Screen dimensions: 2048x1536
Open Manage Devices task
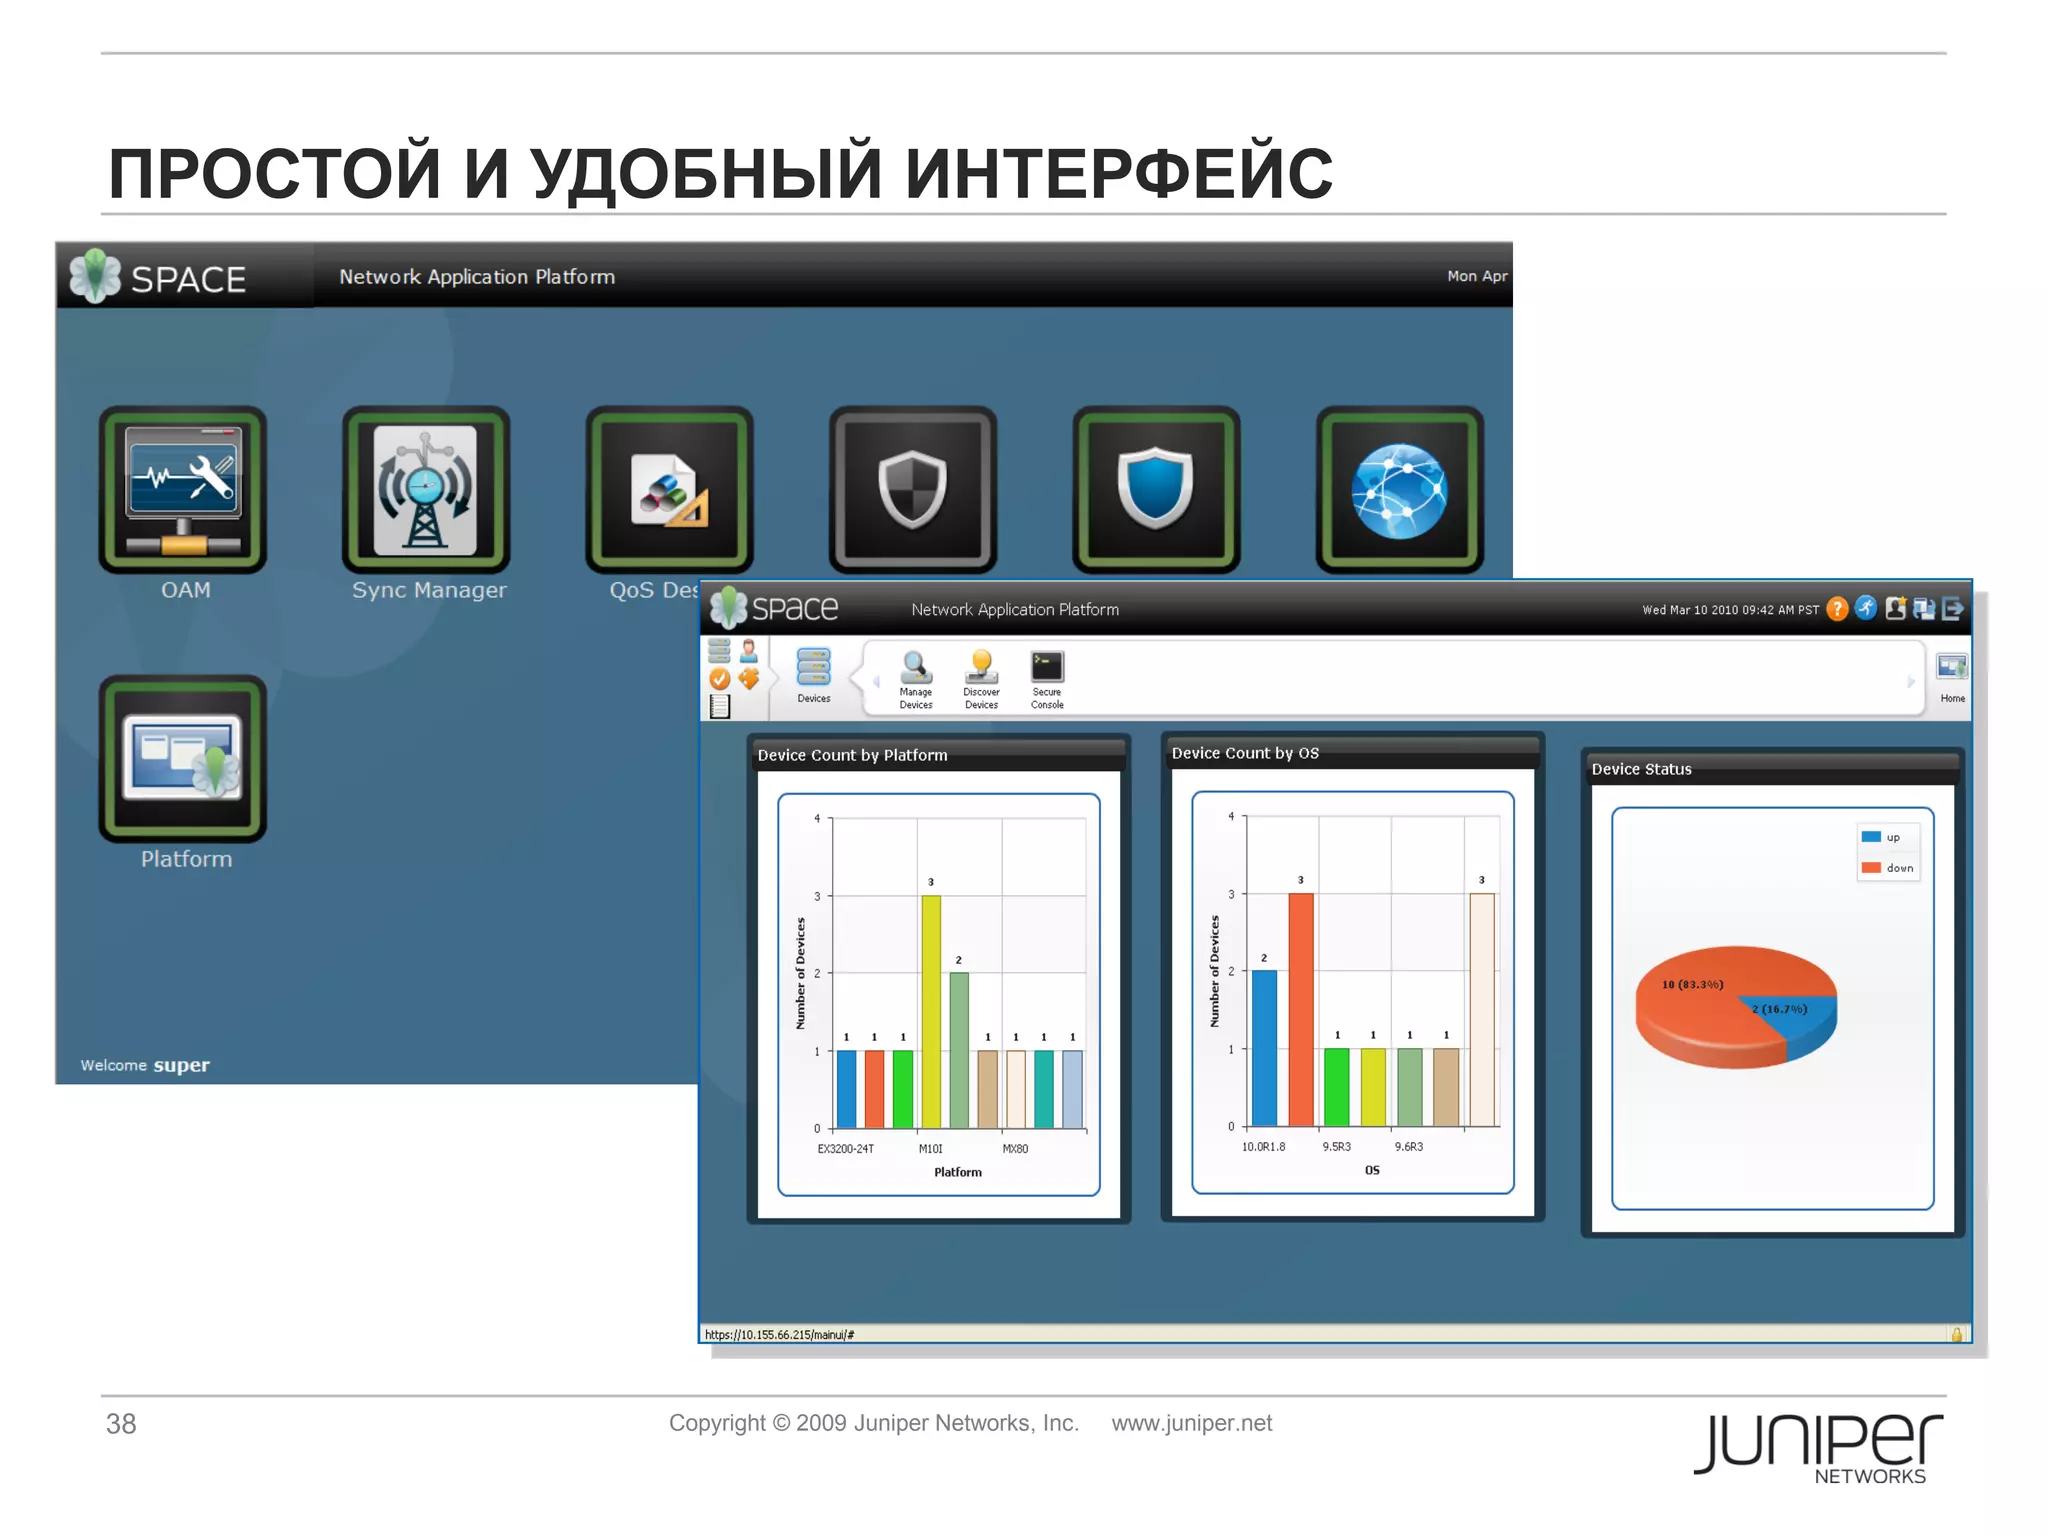pos(916,680)
